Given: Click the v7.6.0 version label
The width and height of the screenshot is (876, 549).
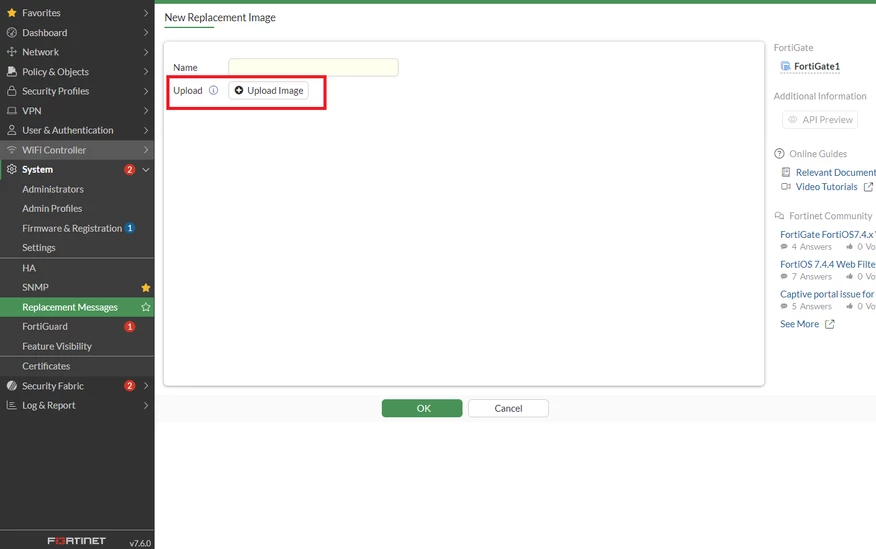Looking at the screenshot, I should click(140, 543).
